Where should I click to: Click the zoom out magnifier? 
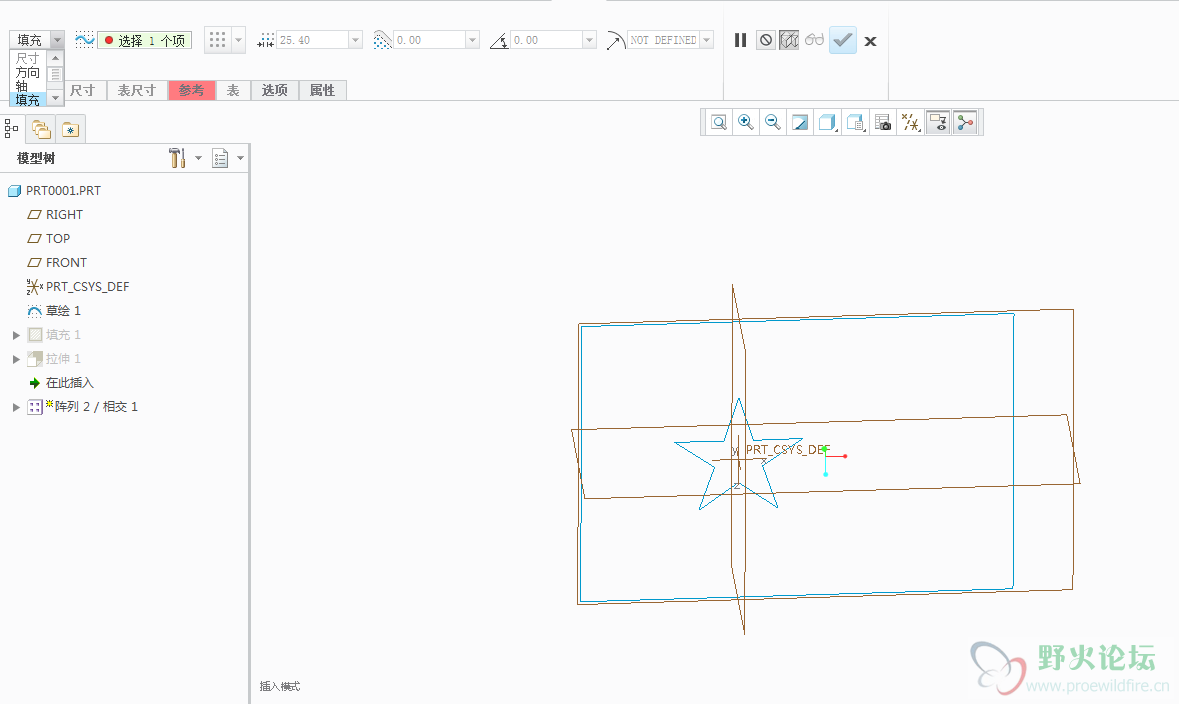[x=772, y=122]
